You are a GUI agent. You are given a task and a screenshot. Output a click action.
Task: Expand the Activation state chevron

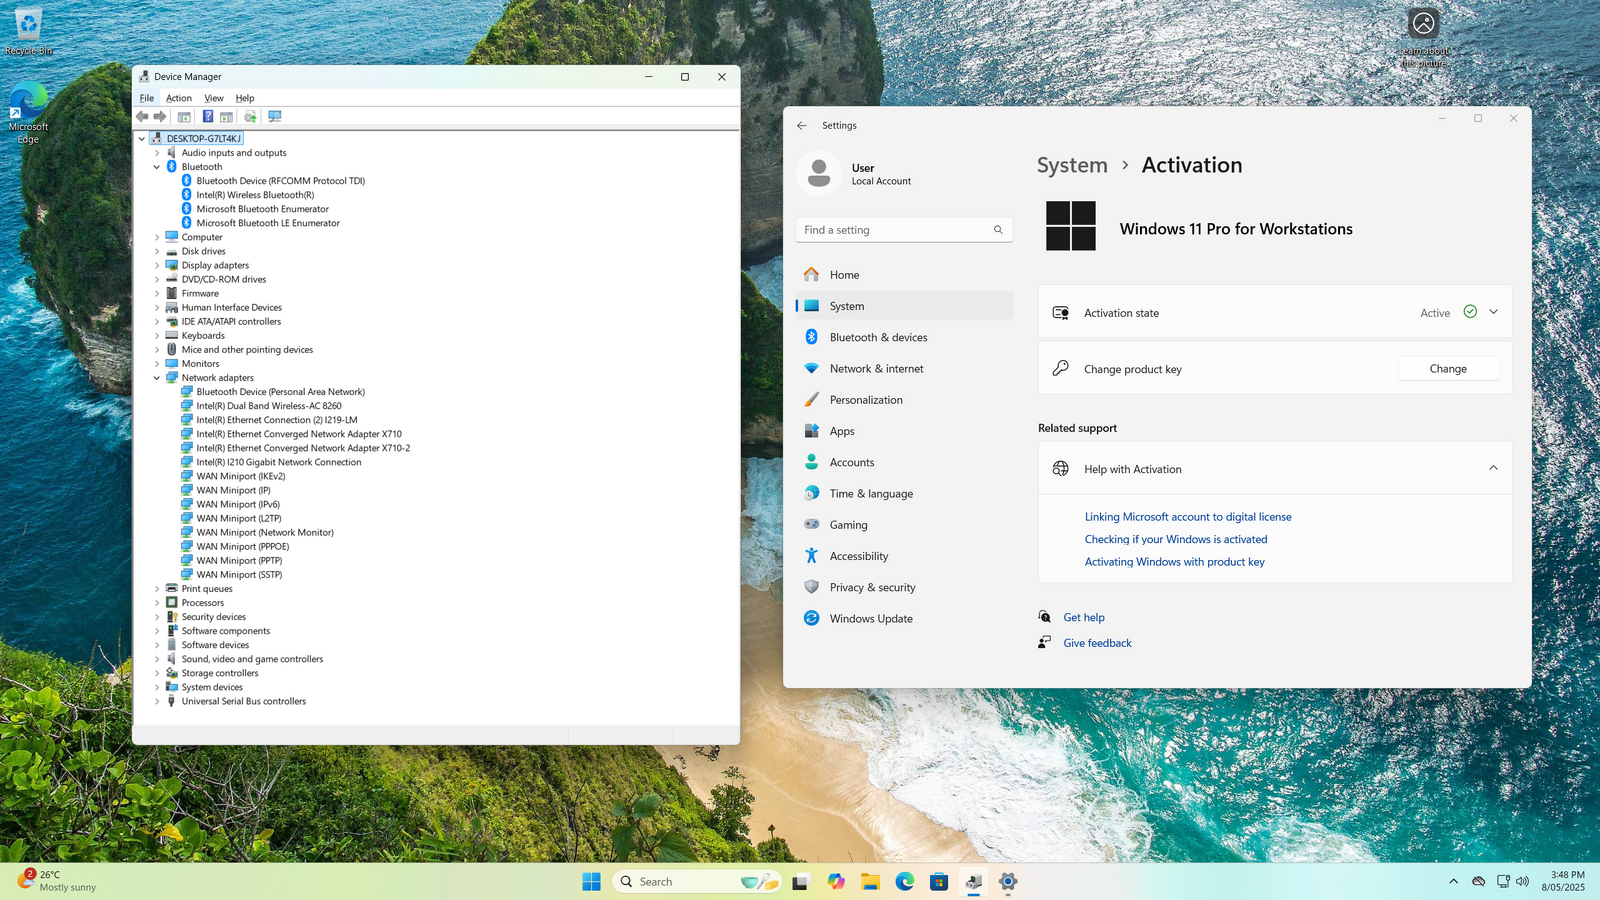pos(1493,312)
